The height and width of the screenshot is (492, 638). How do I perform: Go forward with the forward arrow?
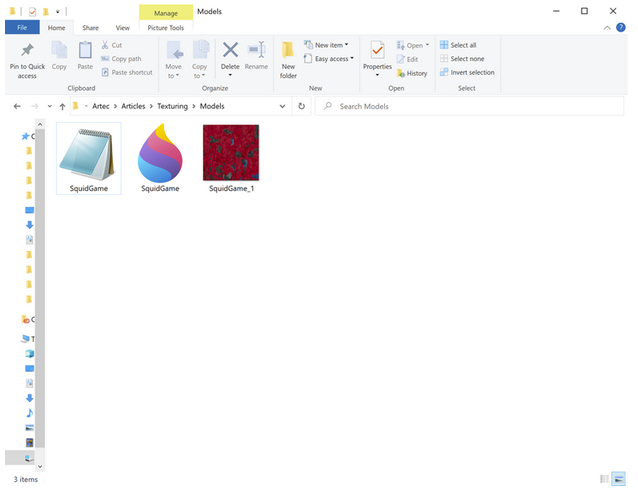coord(35,106)
